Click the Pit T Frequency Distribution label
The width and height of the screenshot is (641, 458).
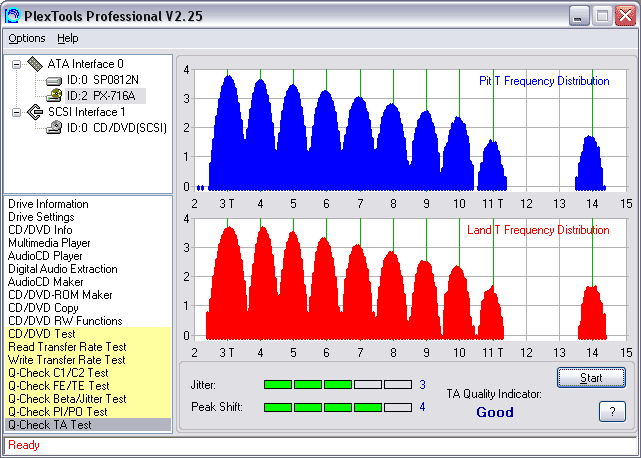coord(544,81)
